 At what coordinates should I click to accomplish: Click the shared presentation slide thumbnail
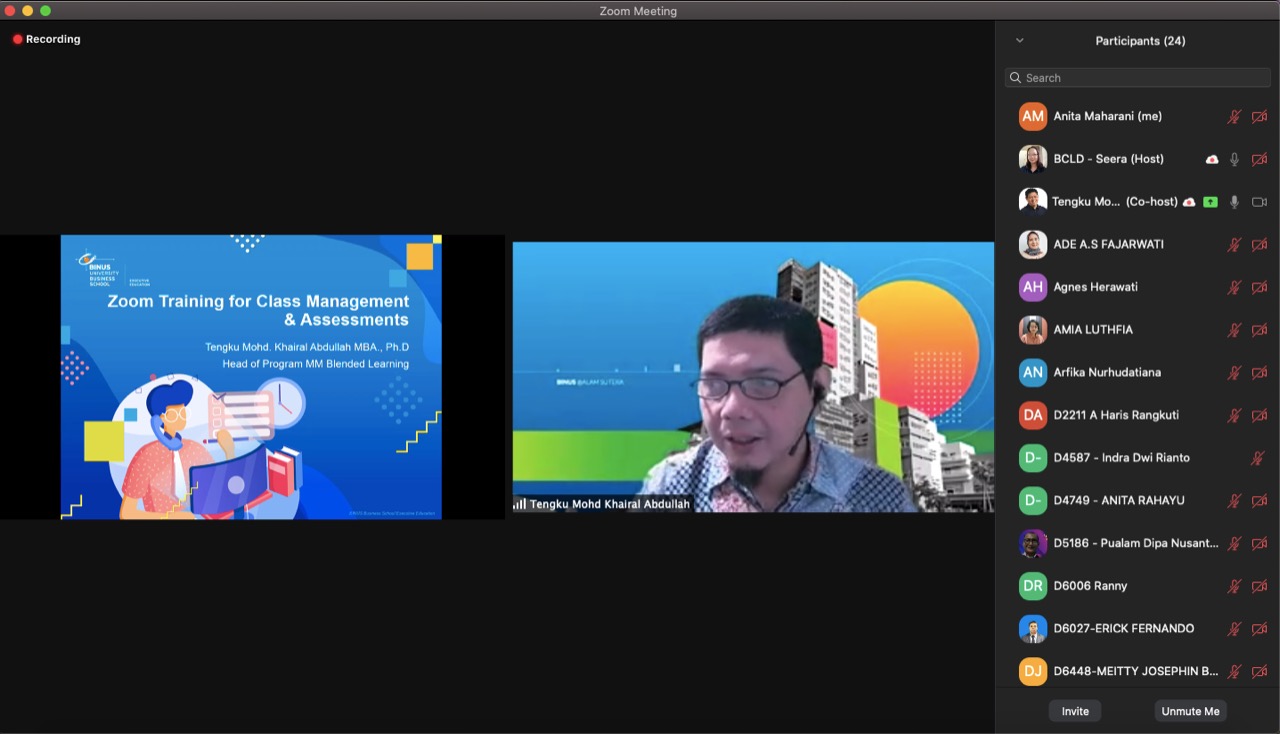[x=251, y=377]
